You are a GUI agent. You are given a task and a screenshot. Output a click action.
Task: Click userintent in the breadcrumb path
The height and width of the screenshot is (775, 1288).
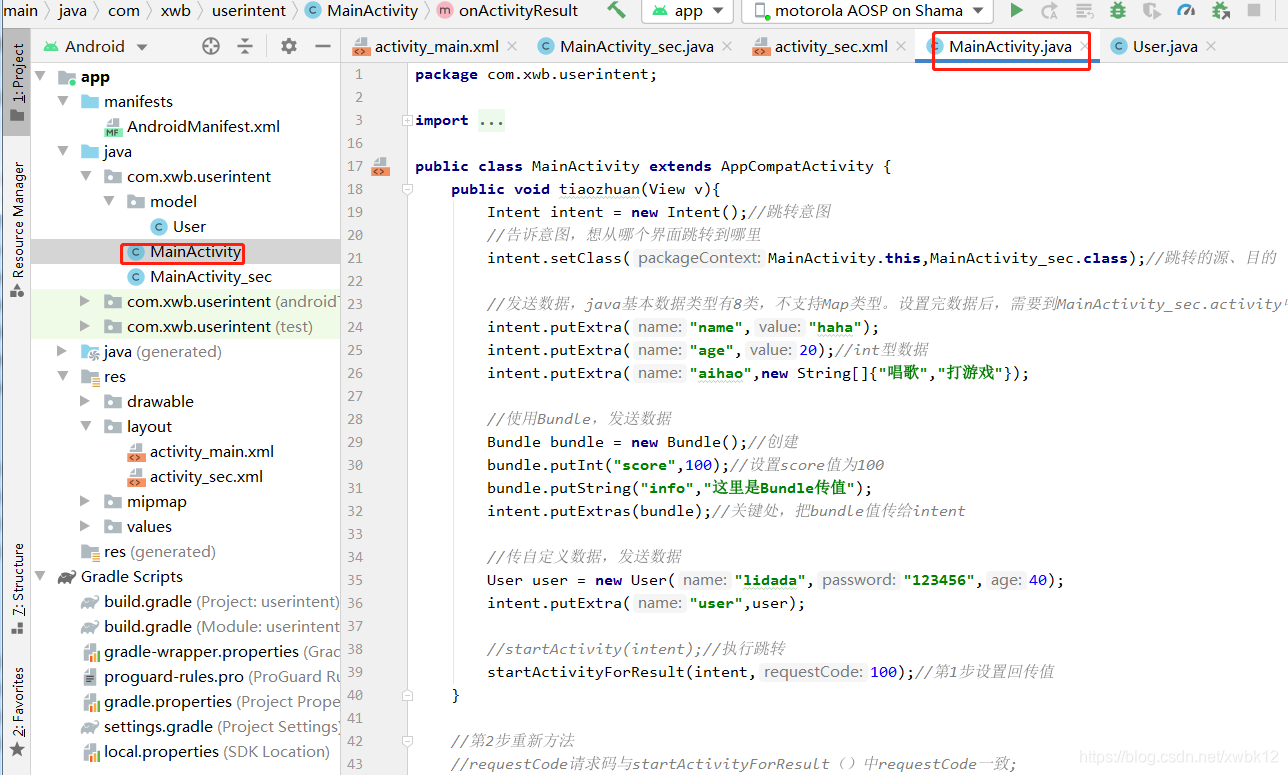(249, 11)
